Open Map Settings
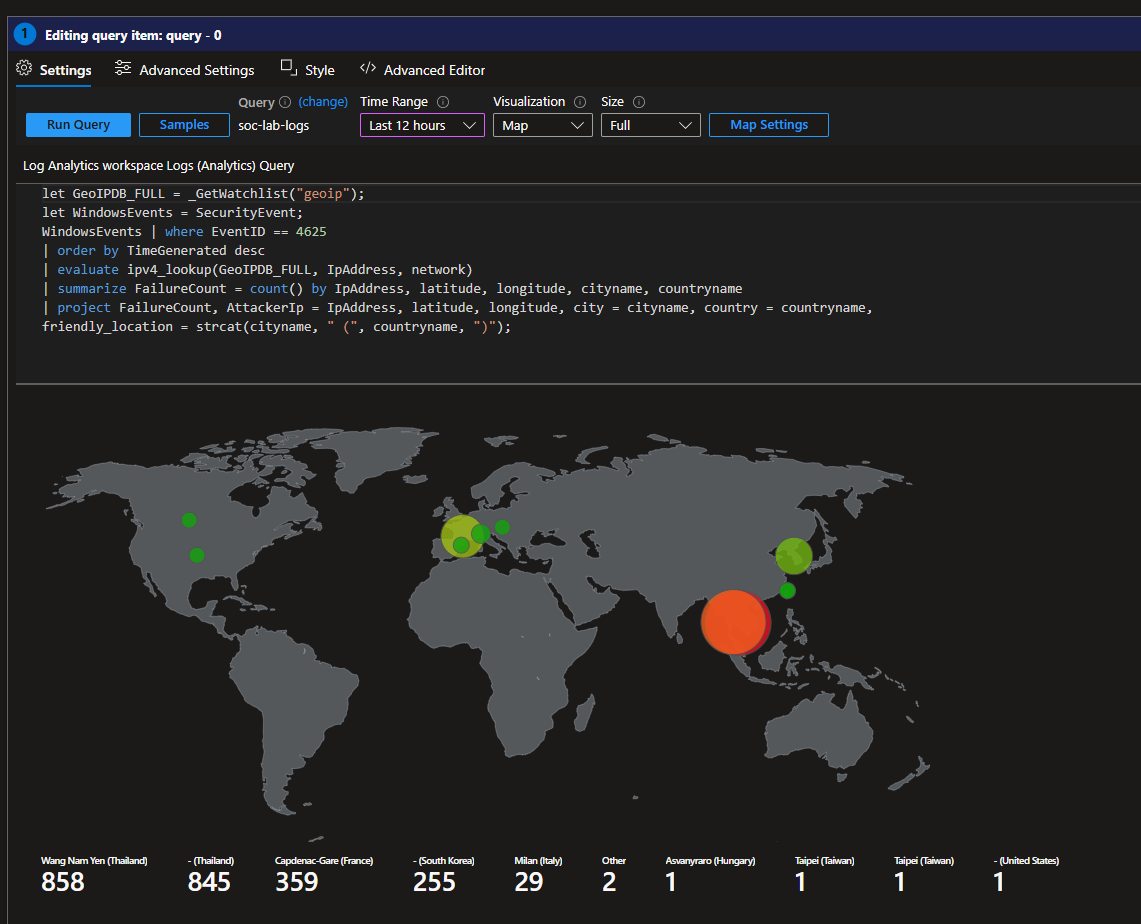The width and height of the screenshot is (1141, 924). pyautogui.click(x=768, y=125)
